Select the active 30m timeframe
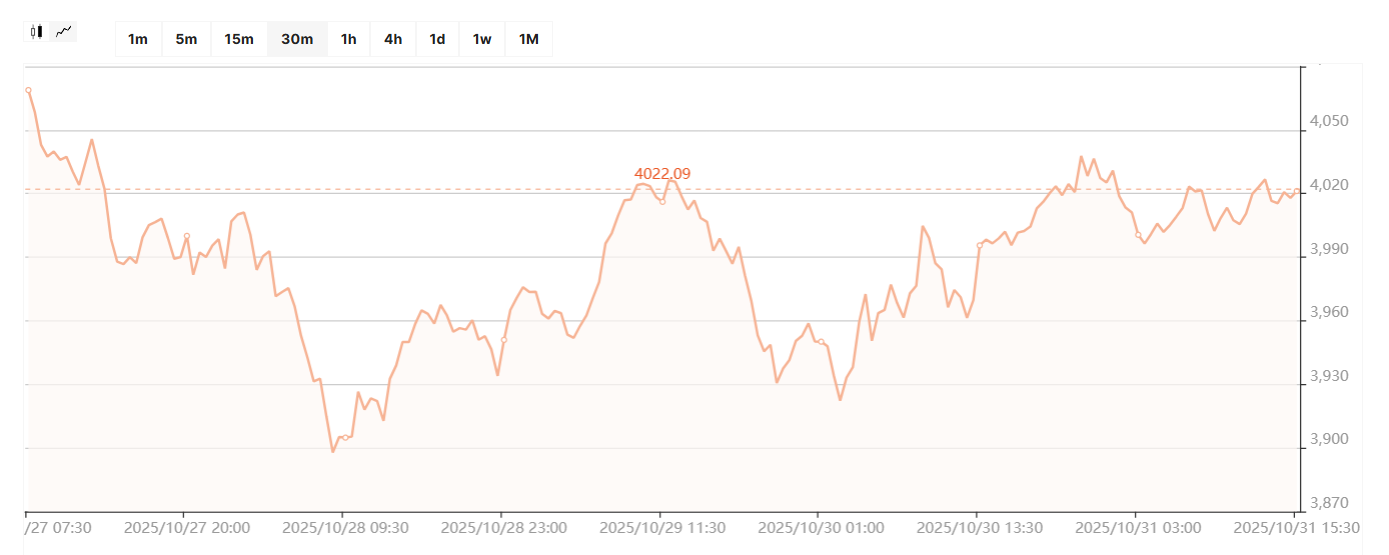1389x555 pixels. click(297, 39)
